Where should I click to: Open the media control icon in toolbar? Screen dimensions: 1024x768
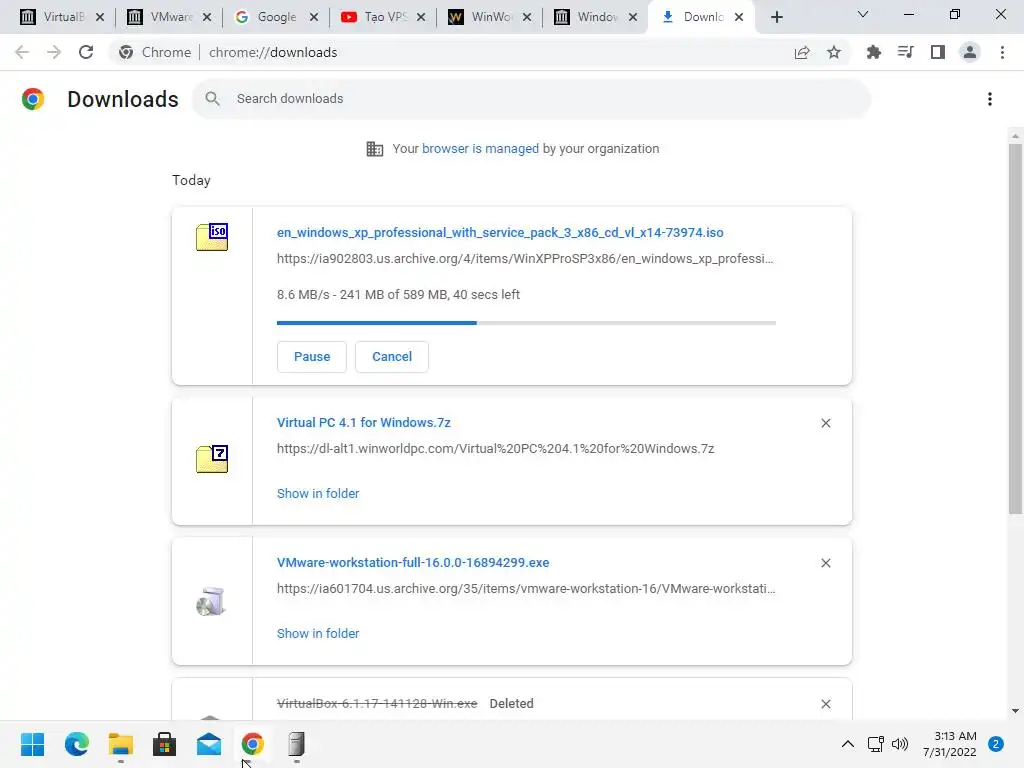pos(905,52)
